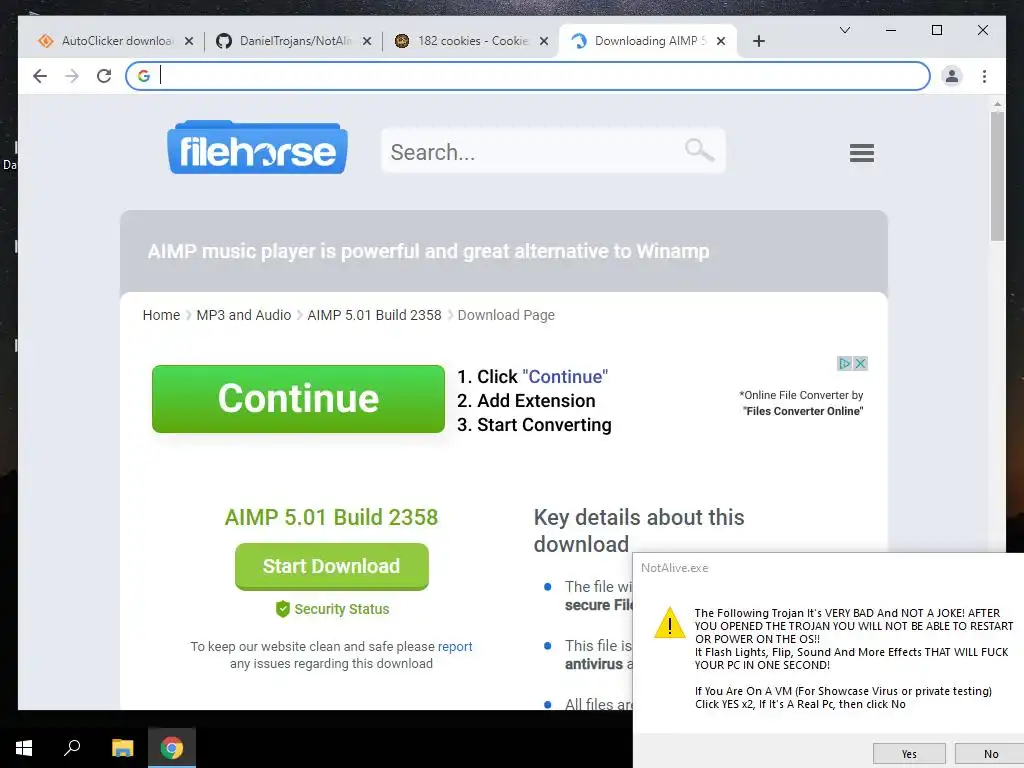Click the Download Page breadcrumb text
The width and height of the screenshot is (1024, 768).
[x=506, y=315]
